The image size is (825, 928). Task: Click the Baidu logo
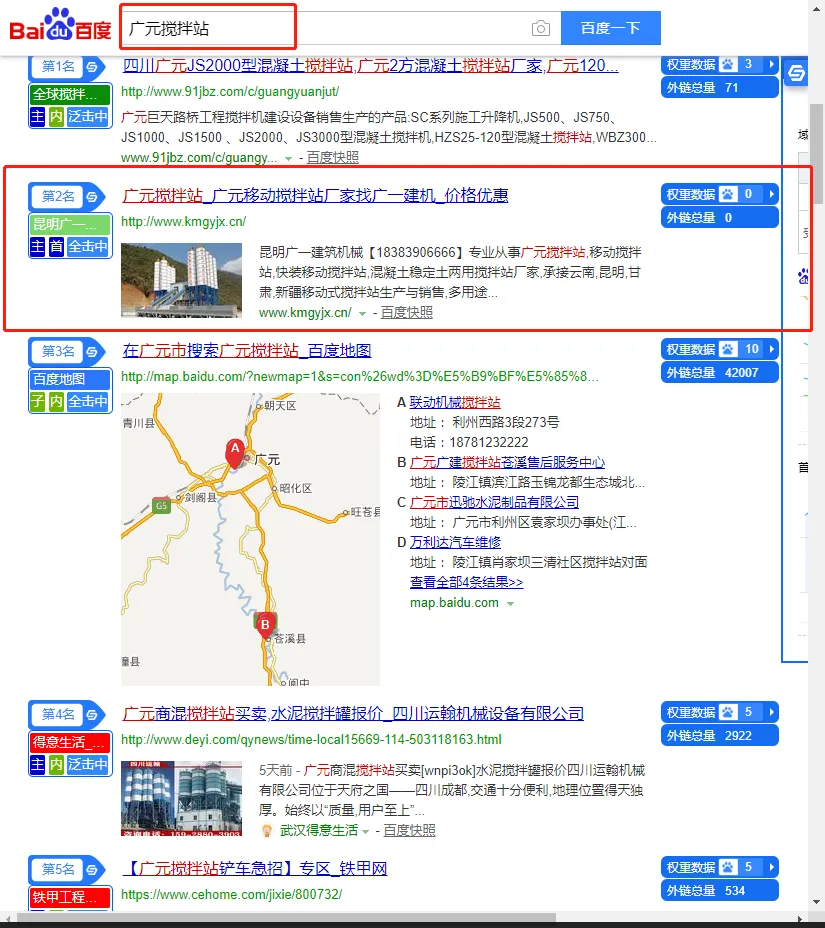[x=58, y=26]
